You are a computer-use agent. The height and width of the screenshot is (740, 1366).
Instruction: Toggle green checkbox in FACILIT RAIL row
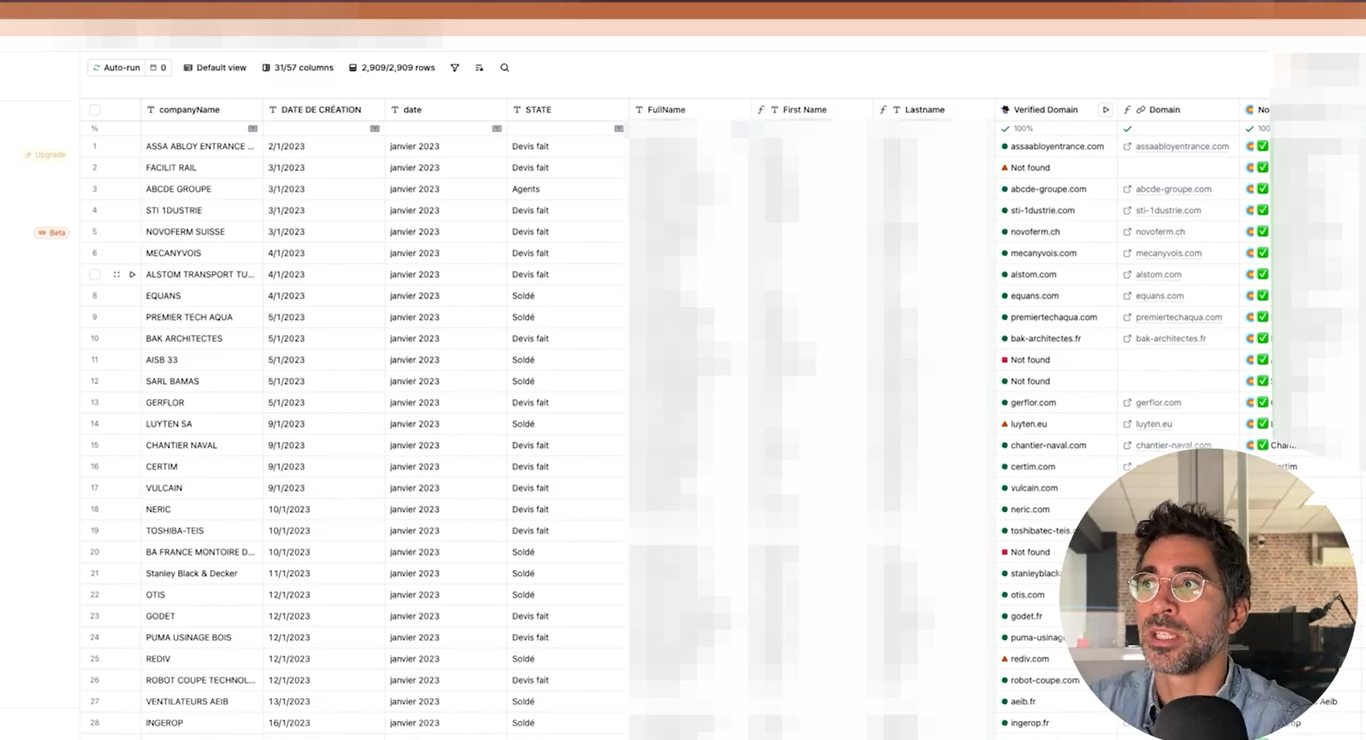click(1263, 168)
